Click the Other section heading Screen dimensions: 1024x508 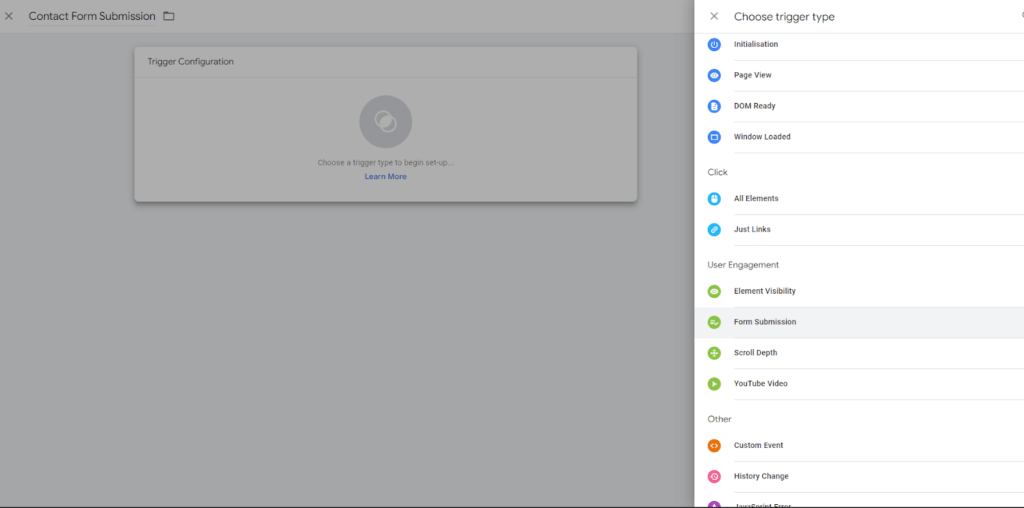[719, 419]
